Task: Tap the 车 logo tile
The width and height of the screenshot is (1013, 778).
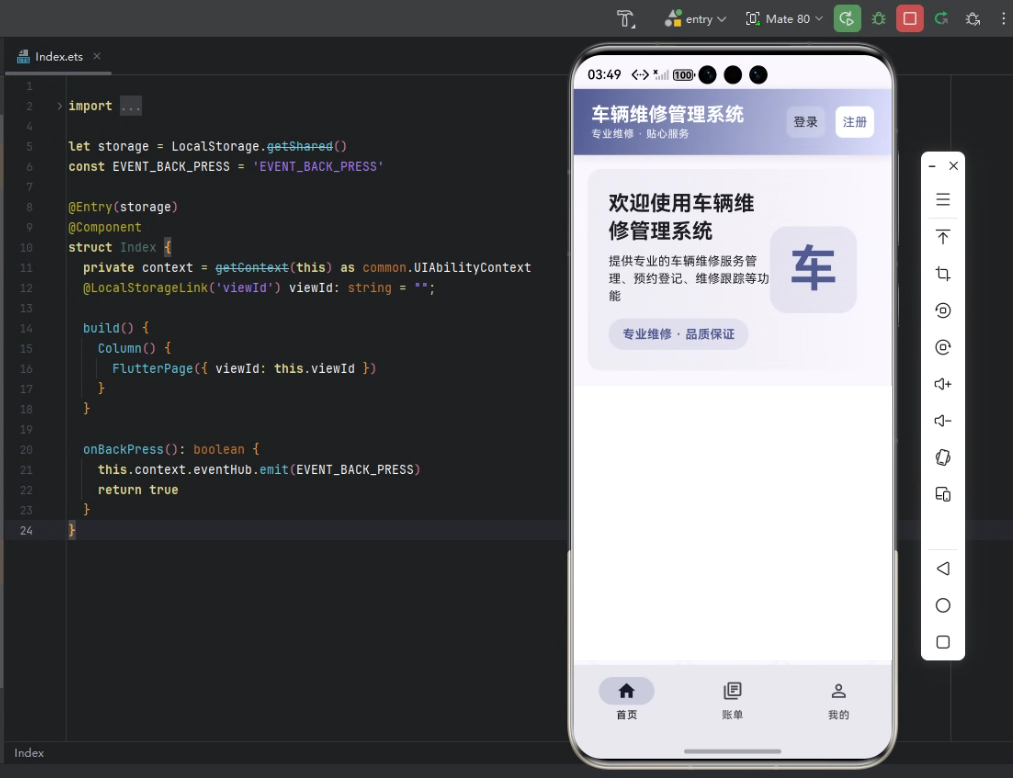Action: tap(813, 269)
